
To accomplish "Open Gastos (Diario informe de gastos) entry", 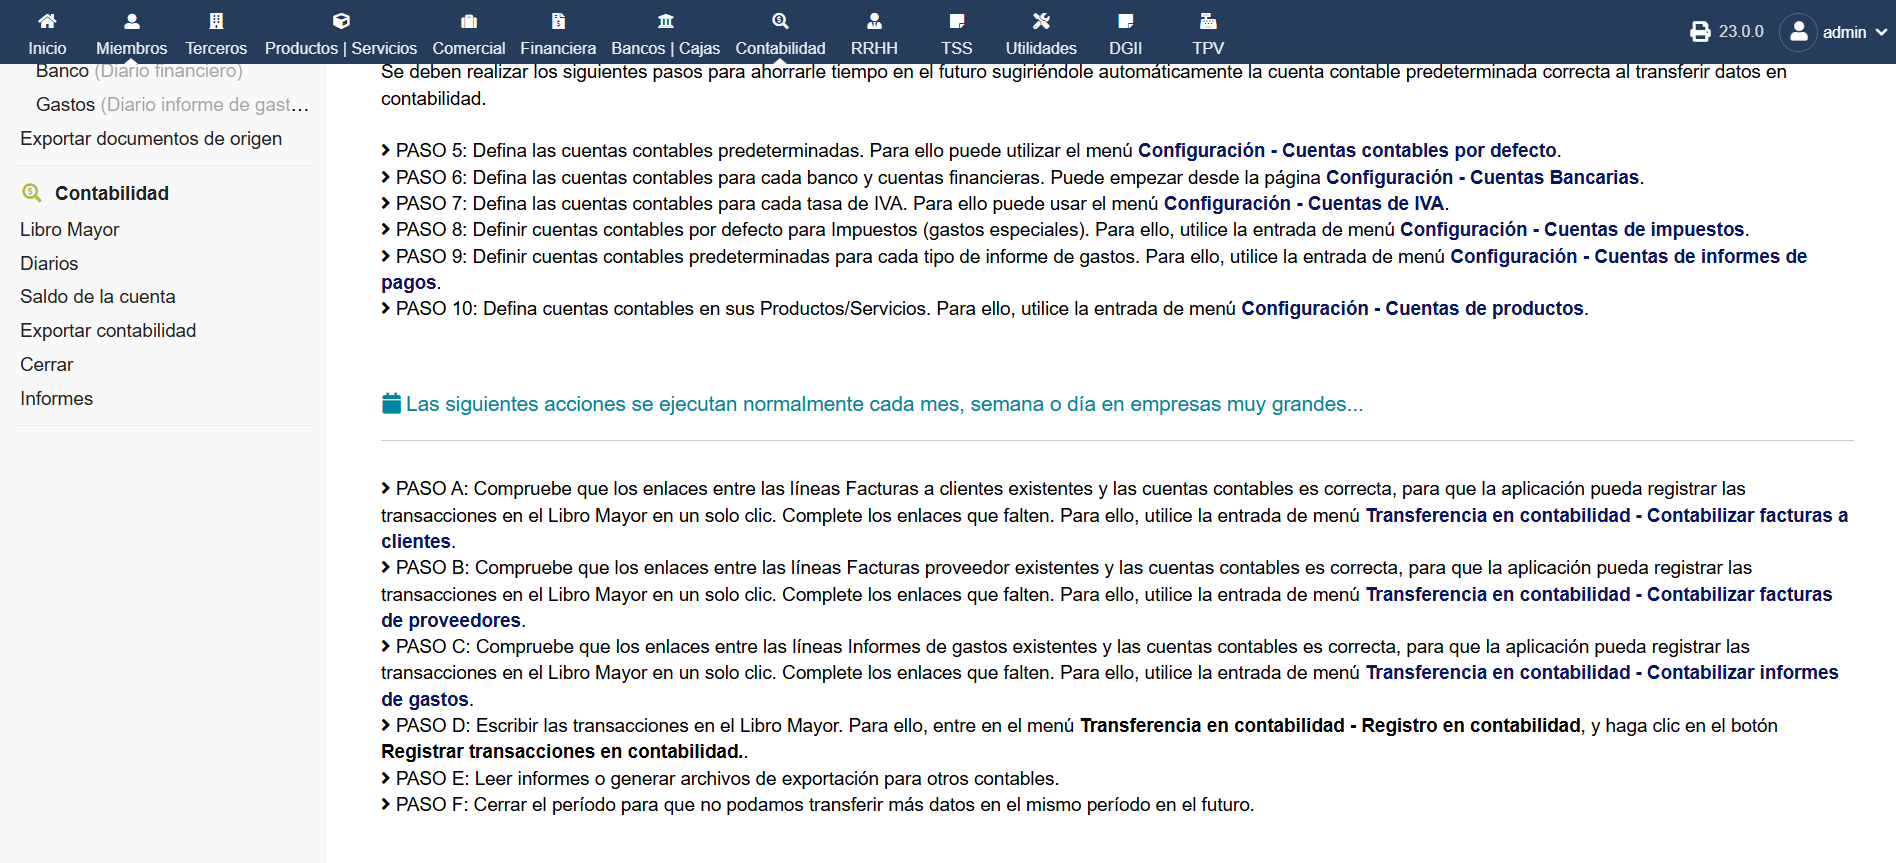I will pyautogui.click(x=172, y=105).
